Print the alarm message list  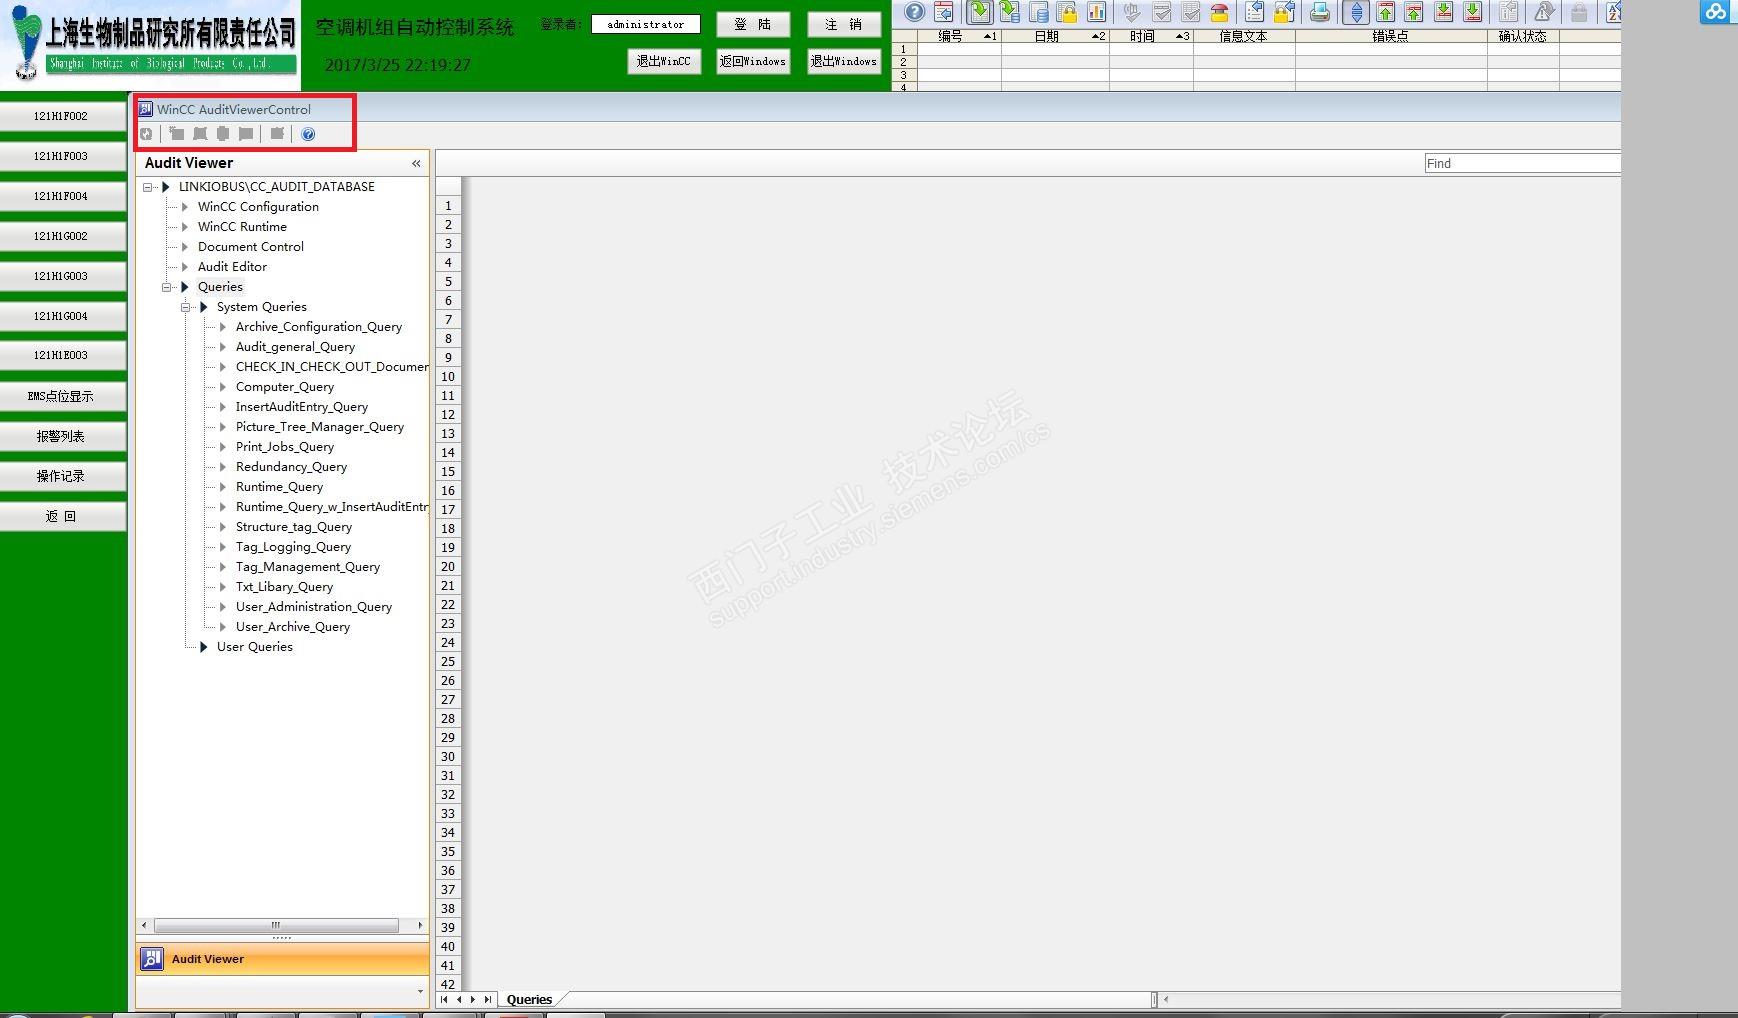pyautogui.click(x=1320, y=12)
